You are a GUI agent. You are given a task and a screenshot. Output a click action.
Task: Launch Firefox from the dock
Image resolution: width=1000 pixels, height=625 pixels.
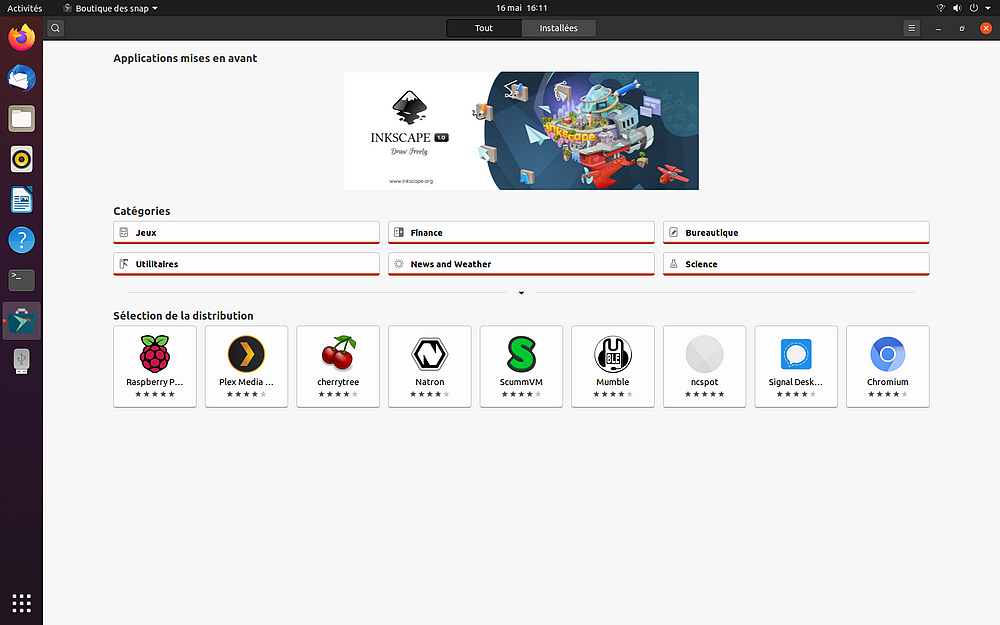22,38
